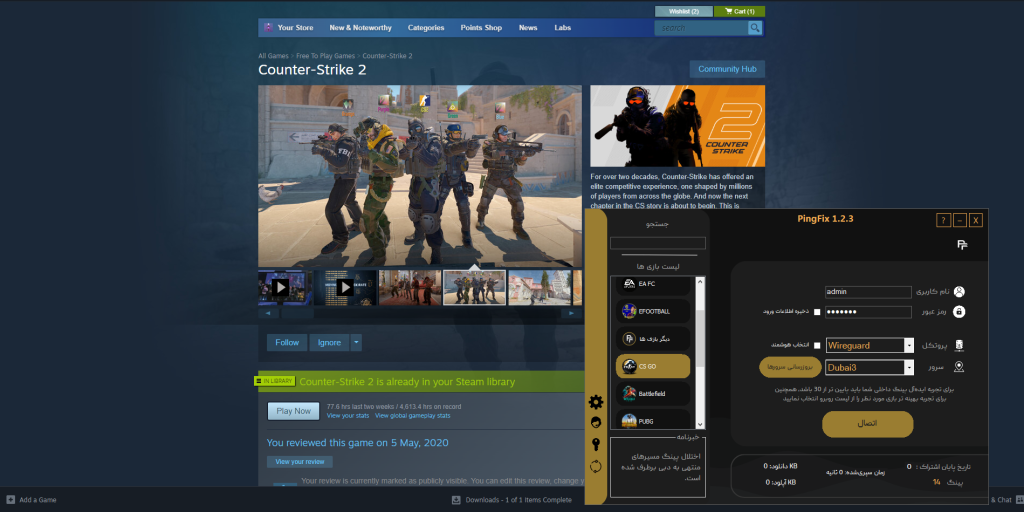1024x512 pixels.
Task: Open View global gameplay stats link
Action: (412, 415)
